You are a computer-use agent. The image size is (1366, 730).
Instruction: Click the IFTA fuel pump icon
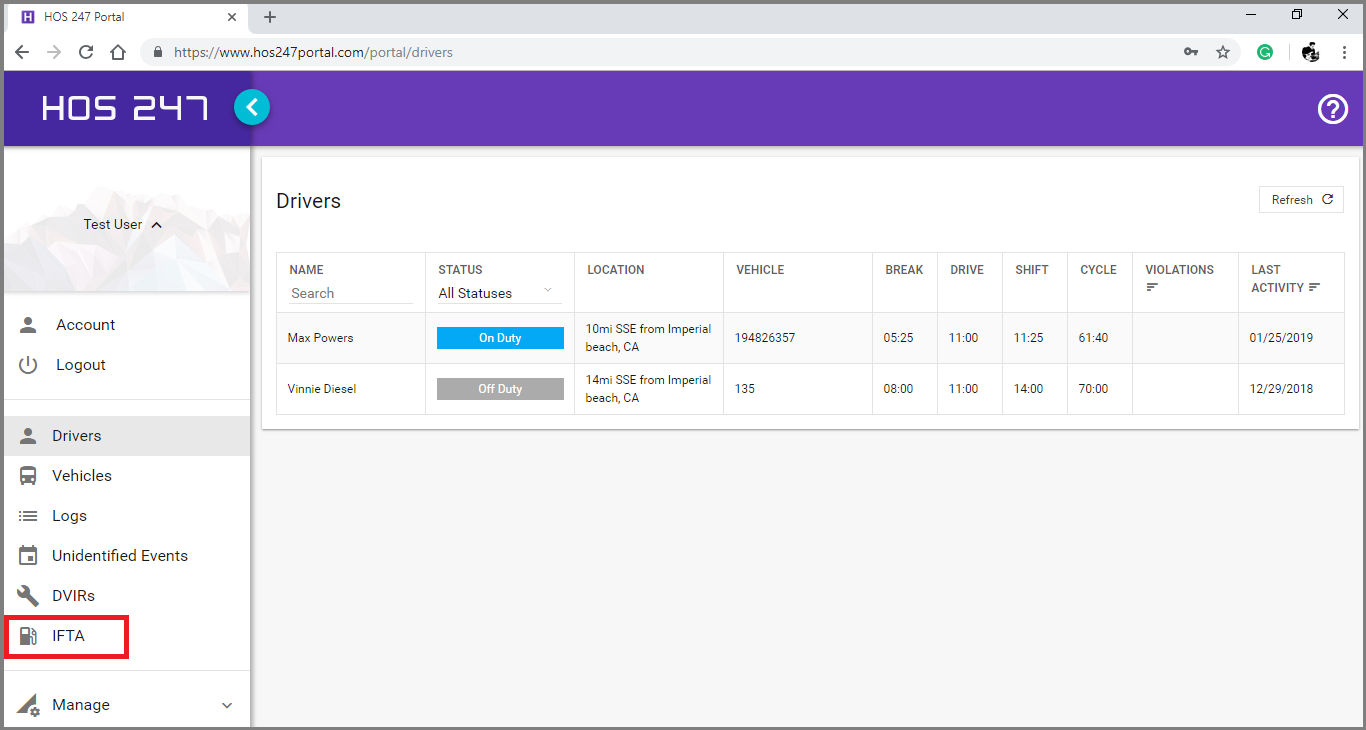click(x=28, y=636)
